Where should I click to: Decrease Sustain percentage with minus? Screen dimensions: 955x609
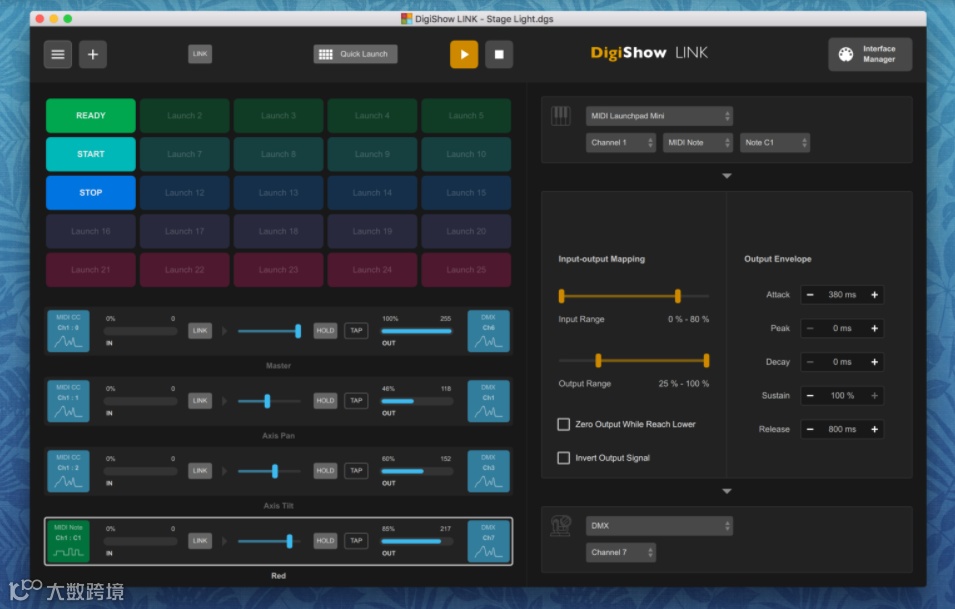[x=810, y=395]
